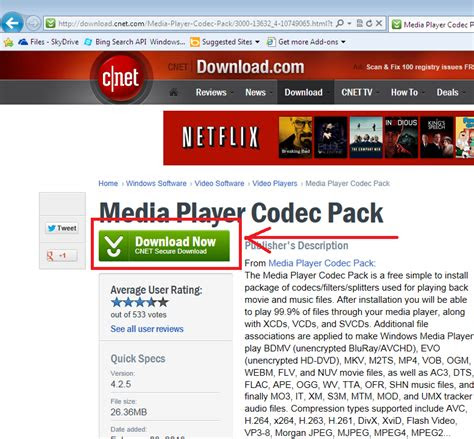Stop loading with the X icon
Image resolution: width=474 pixels, height=439 pixels.
point(379,23)
